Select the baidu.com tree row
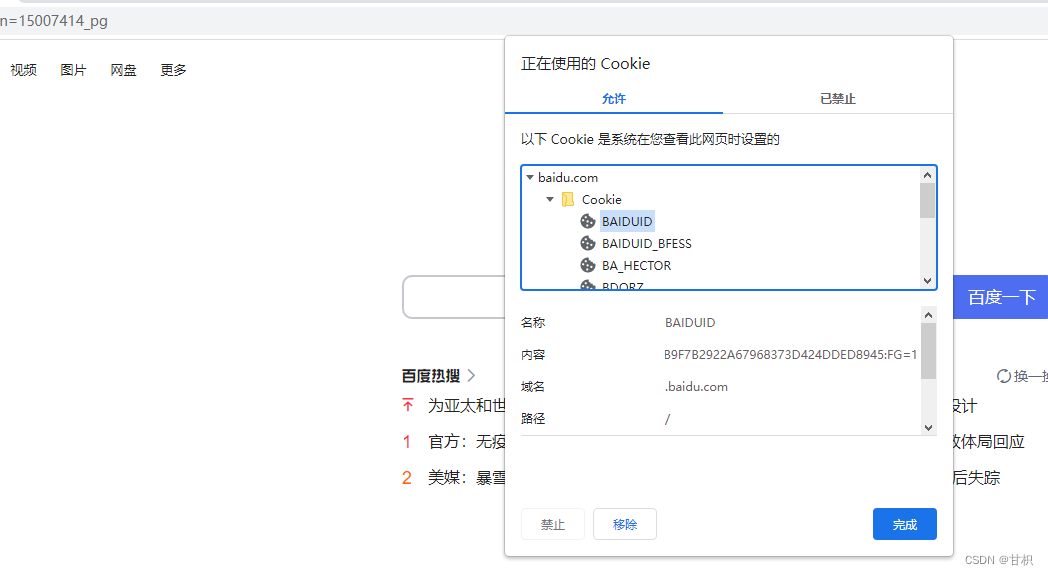Viewport: 1048px width, 575px height. point(567,177)
